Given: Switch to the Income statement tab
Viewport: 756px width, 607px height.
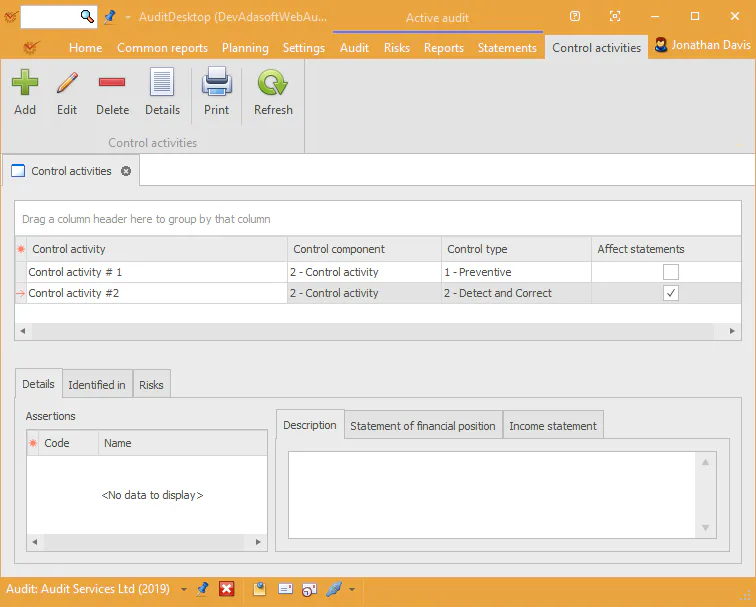Looking at the screenshot, I should (x=553, y=426).
